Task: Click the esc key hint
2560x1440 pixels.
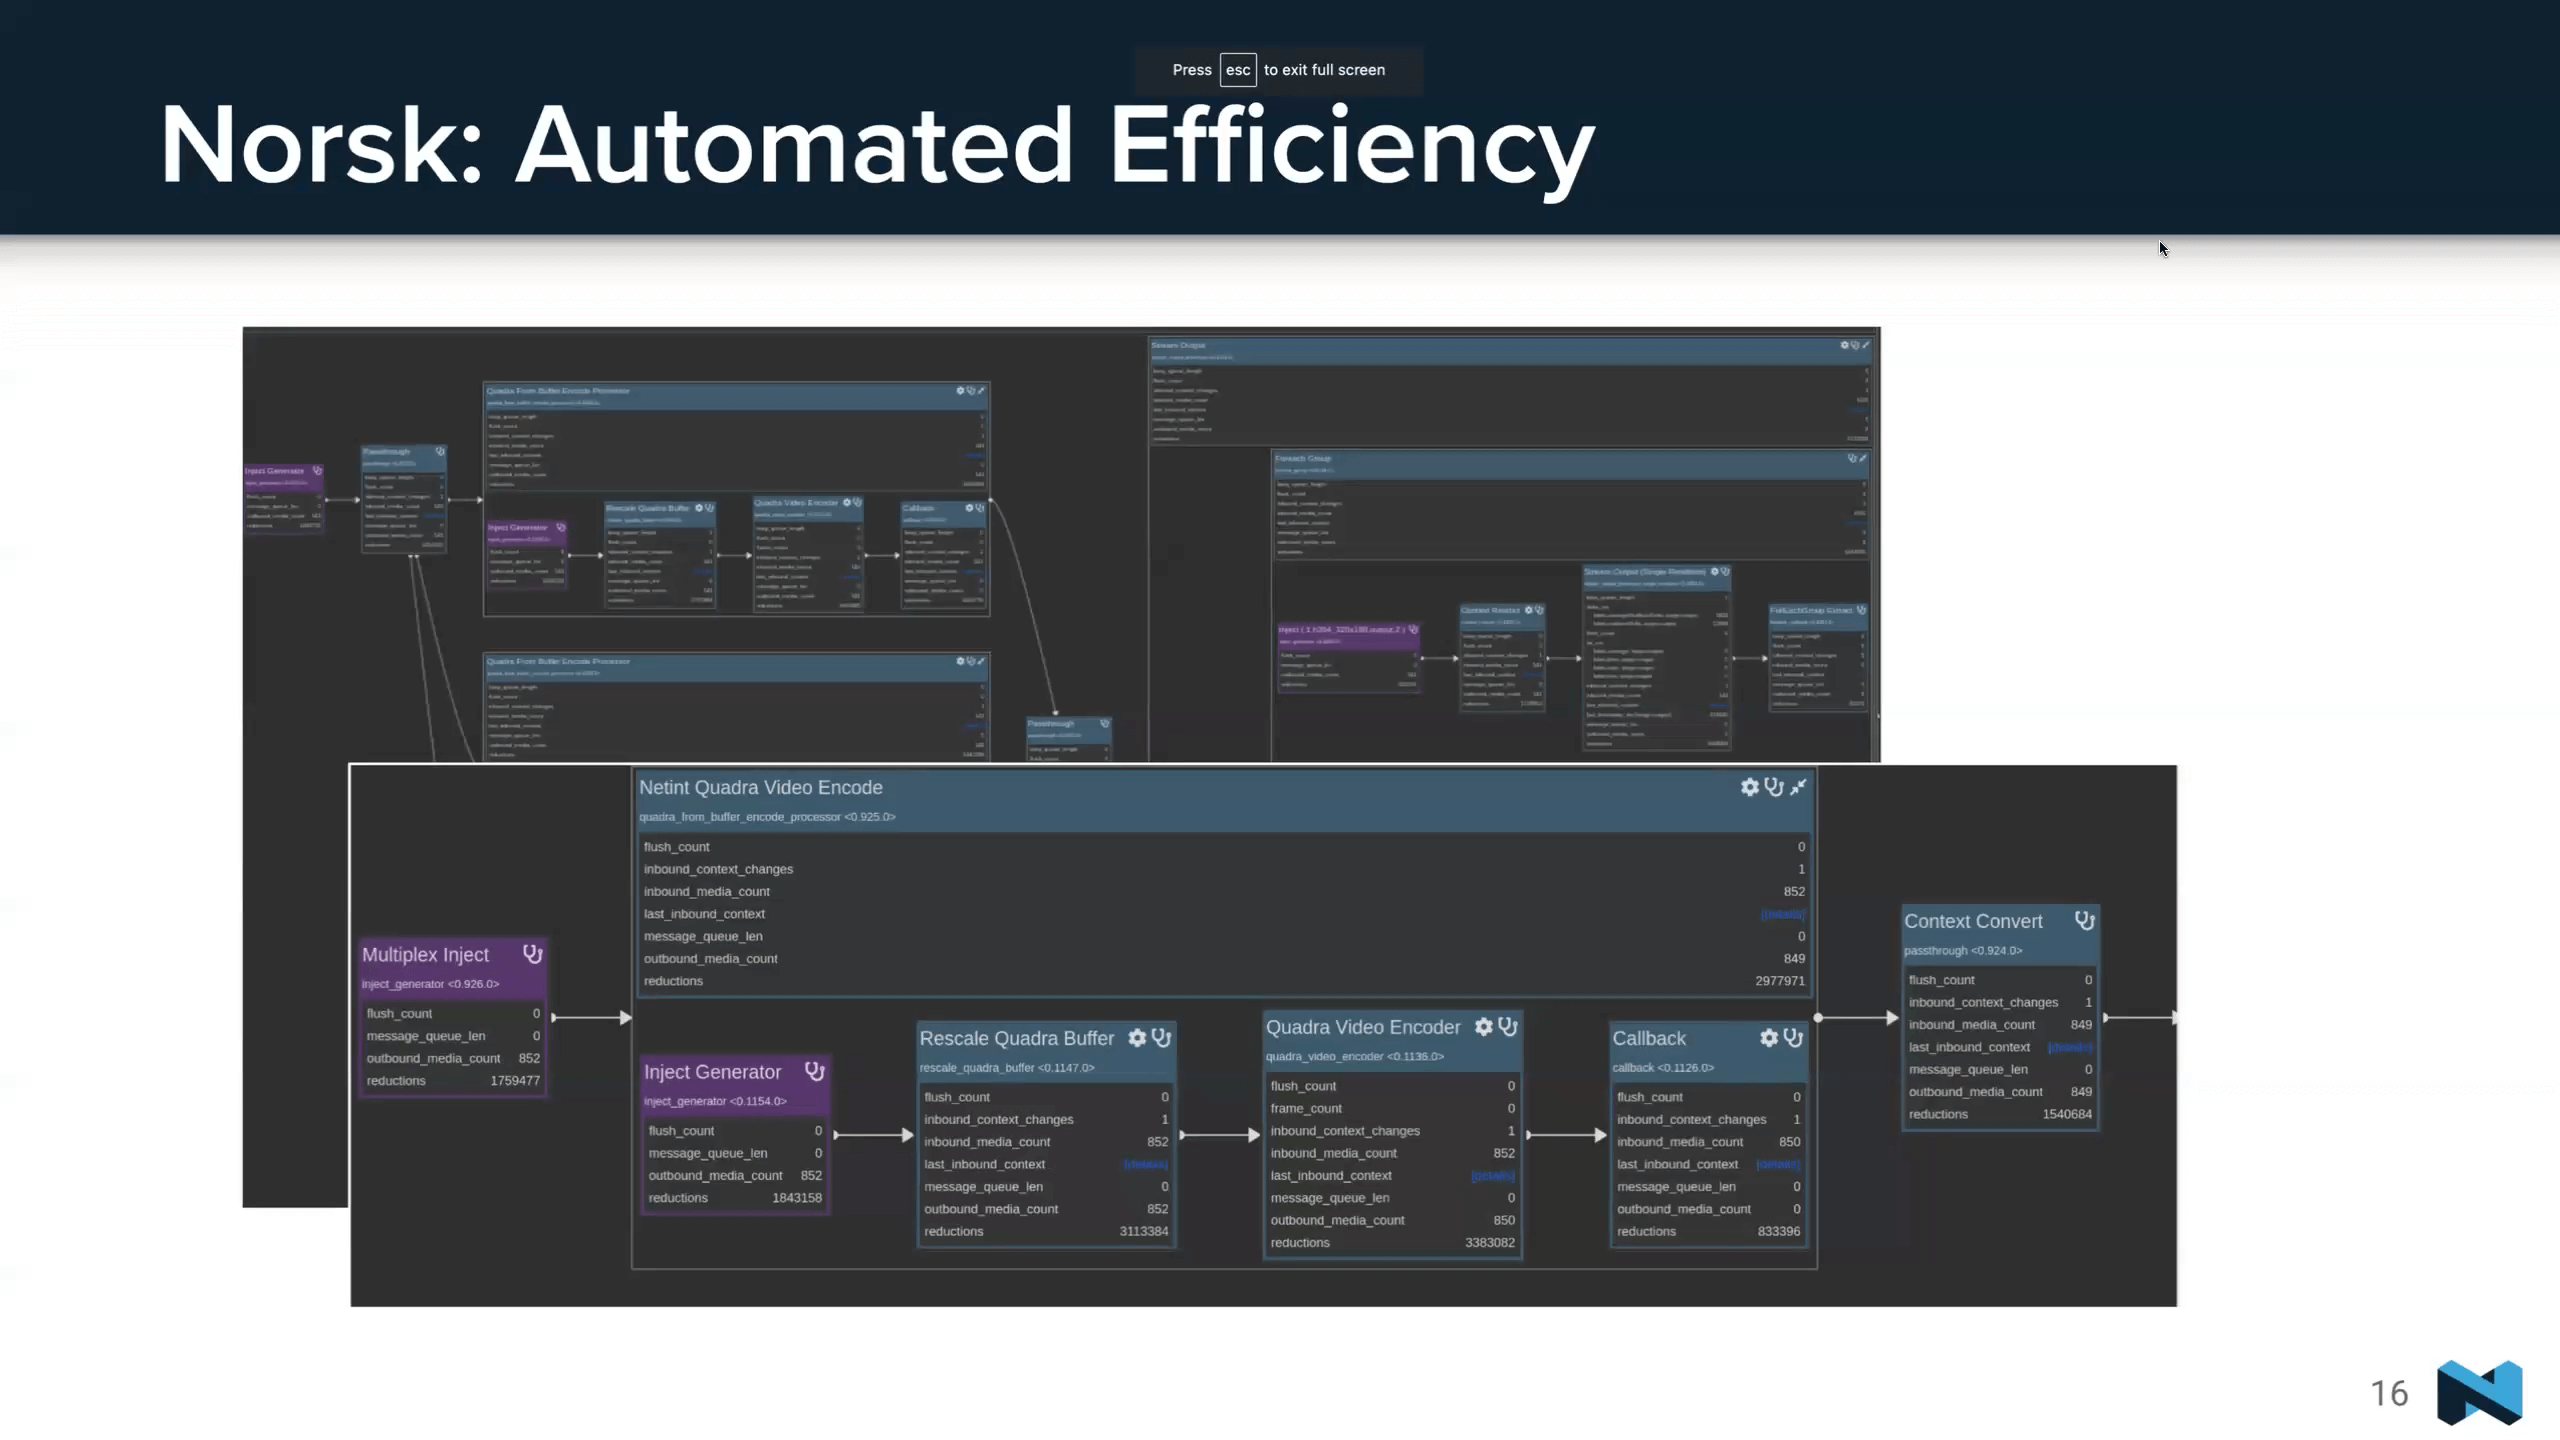Action: pos(1238,70)
